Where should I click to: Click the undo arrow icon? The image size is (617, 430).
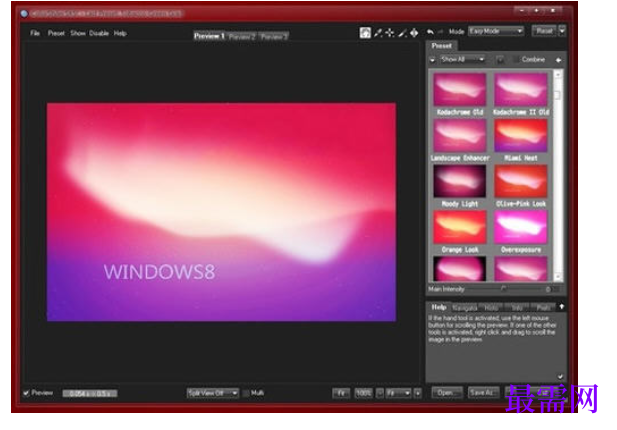(x=430, y=32)
